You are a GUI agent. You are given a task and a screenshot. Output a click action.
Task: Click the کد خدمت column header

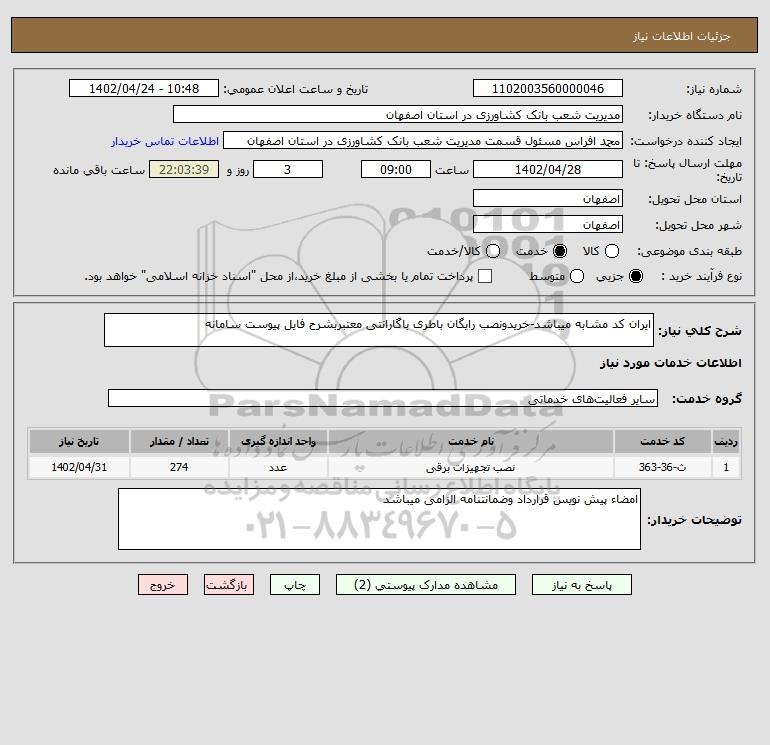click(x=662, y=441)
